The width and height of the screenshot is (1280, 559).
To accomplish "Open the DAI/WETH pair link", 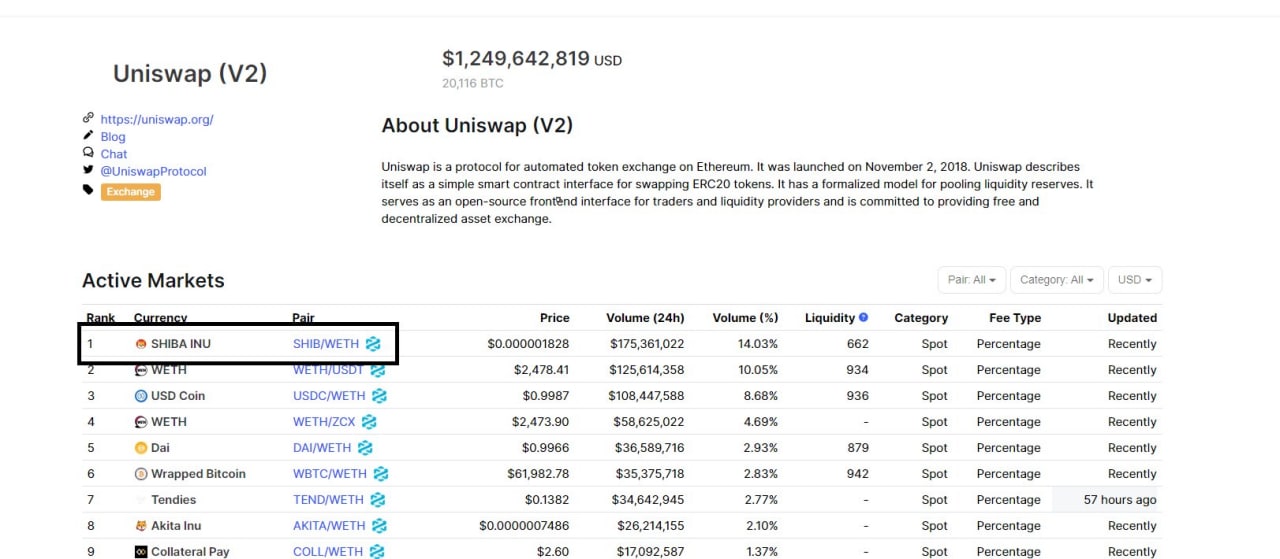I will 322,448.
